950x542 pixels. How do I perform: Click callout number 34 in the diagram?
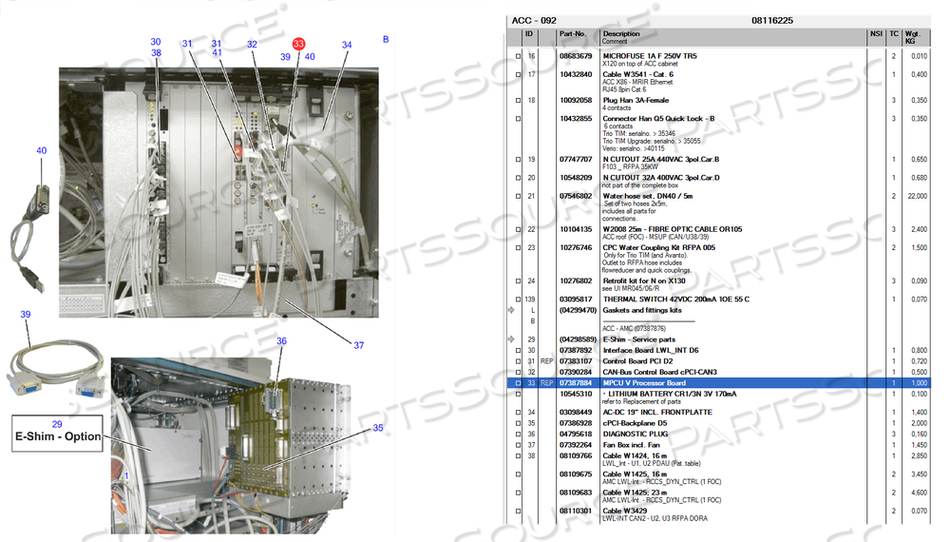tap(346, 45)
